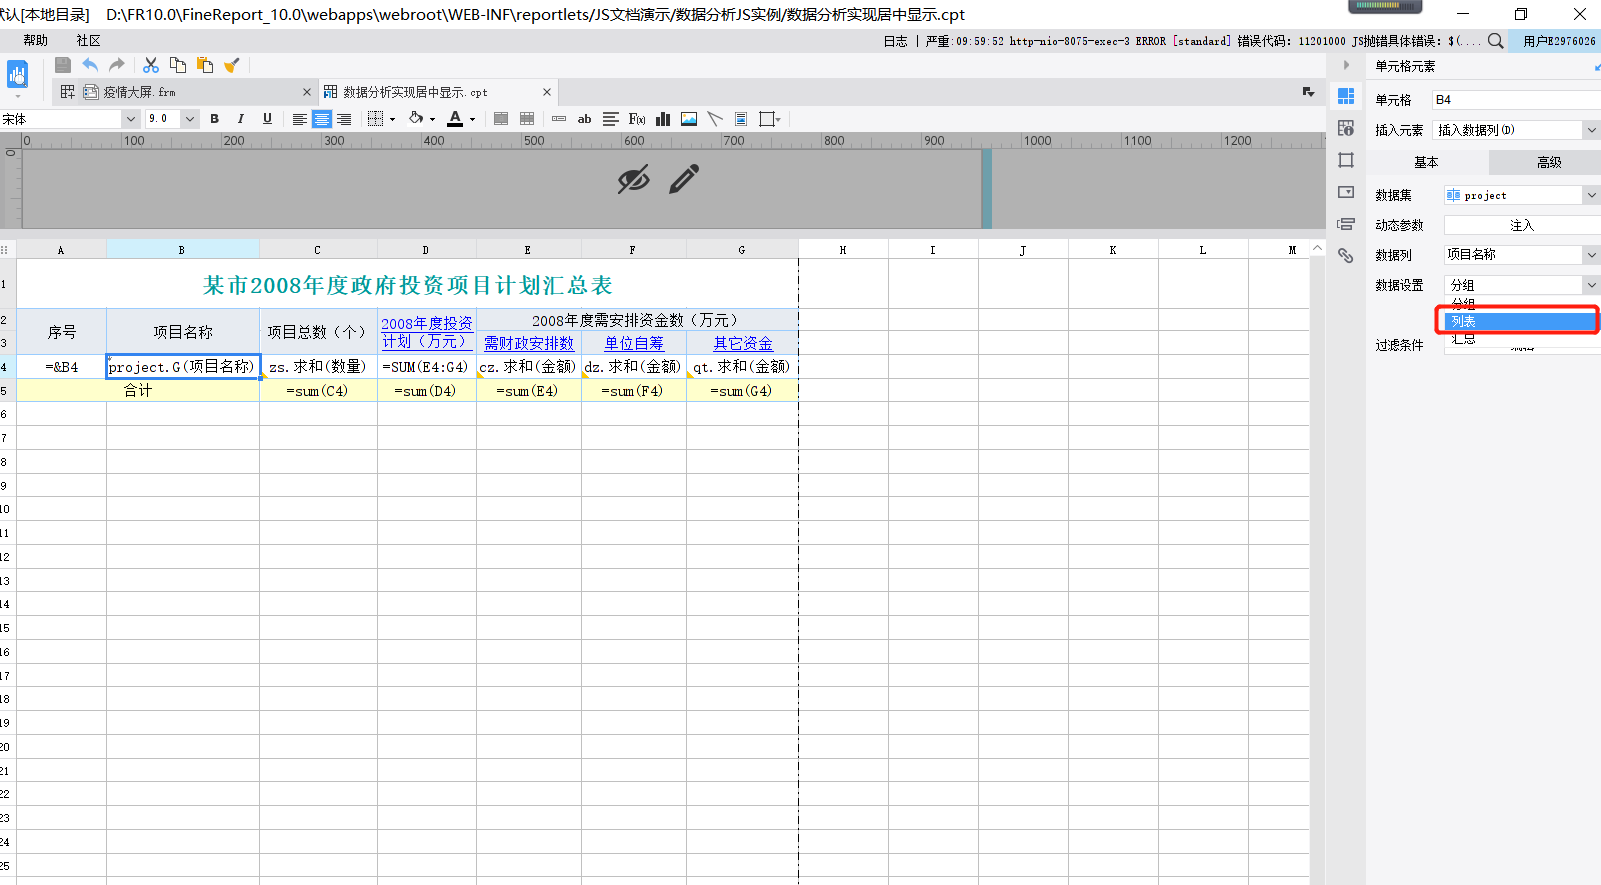Undo the last action

point(90,65)
